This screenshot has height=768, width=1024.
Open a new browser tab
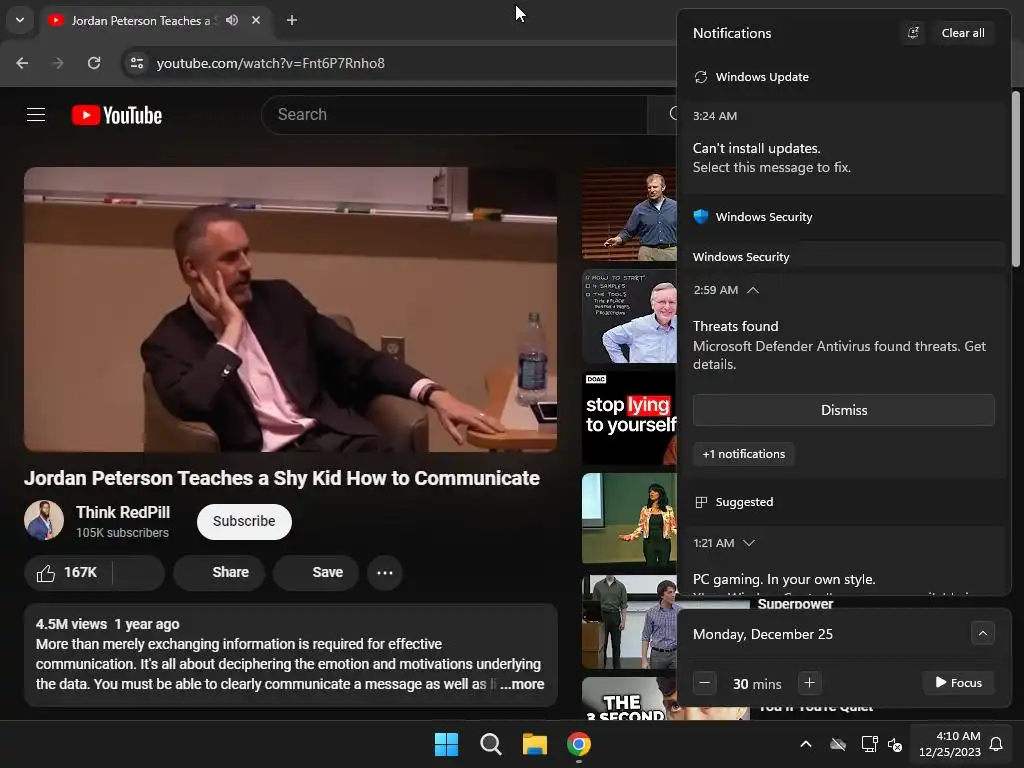(x=292, y=20)
